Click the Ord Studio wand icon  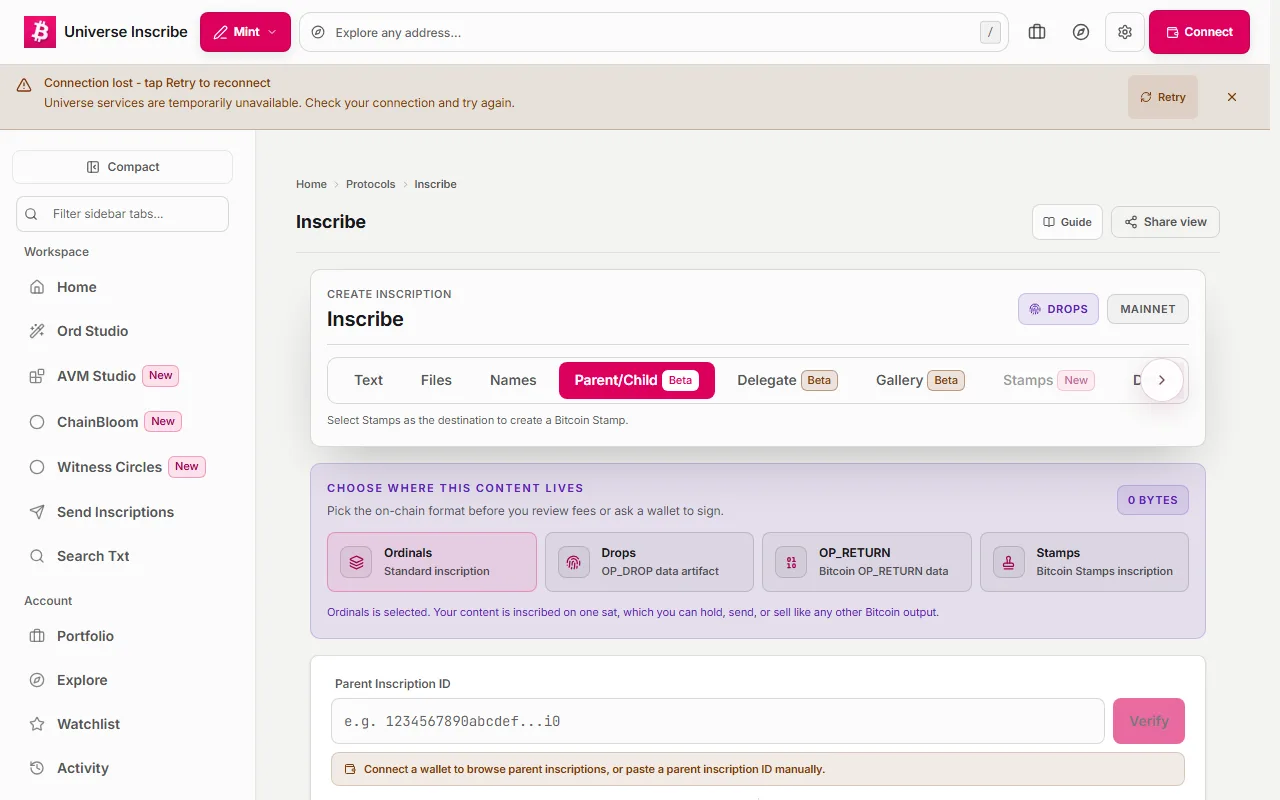37,331
